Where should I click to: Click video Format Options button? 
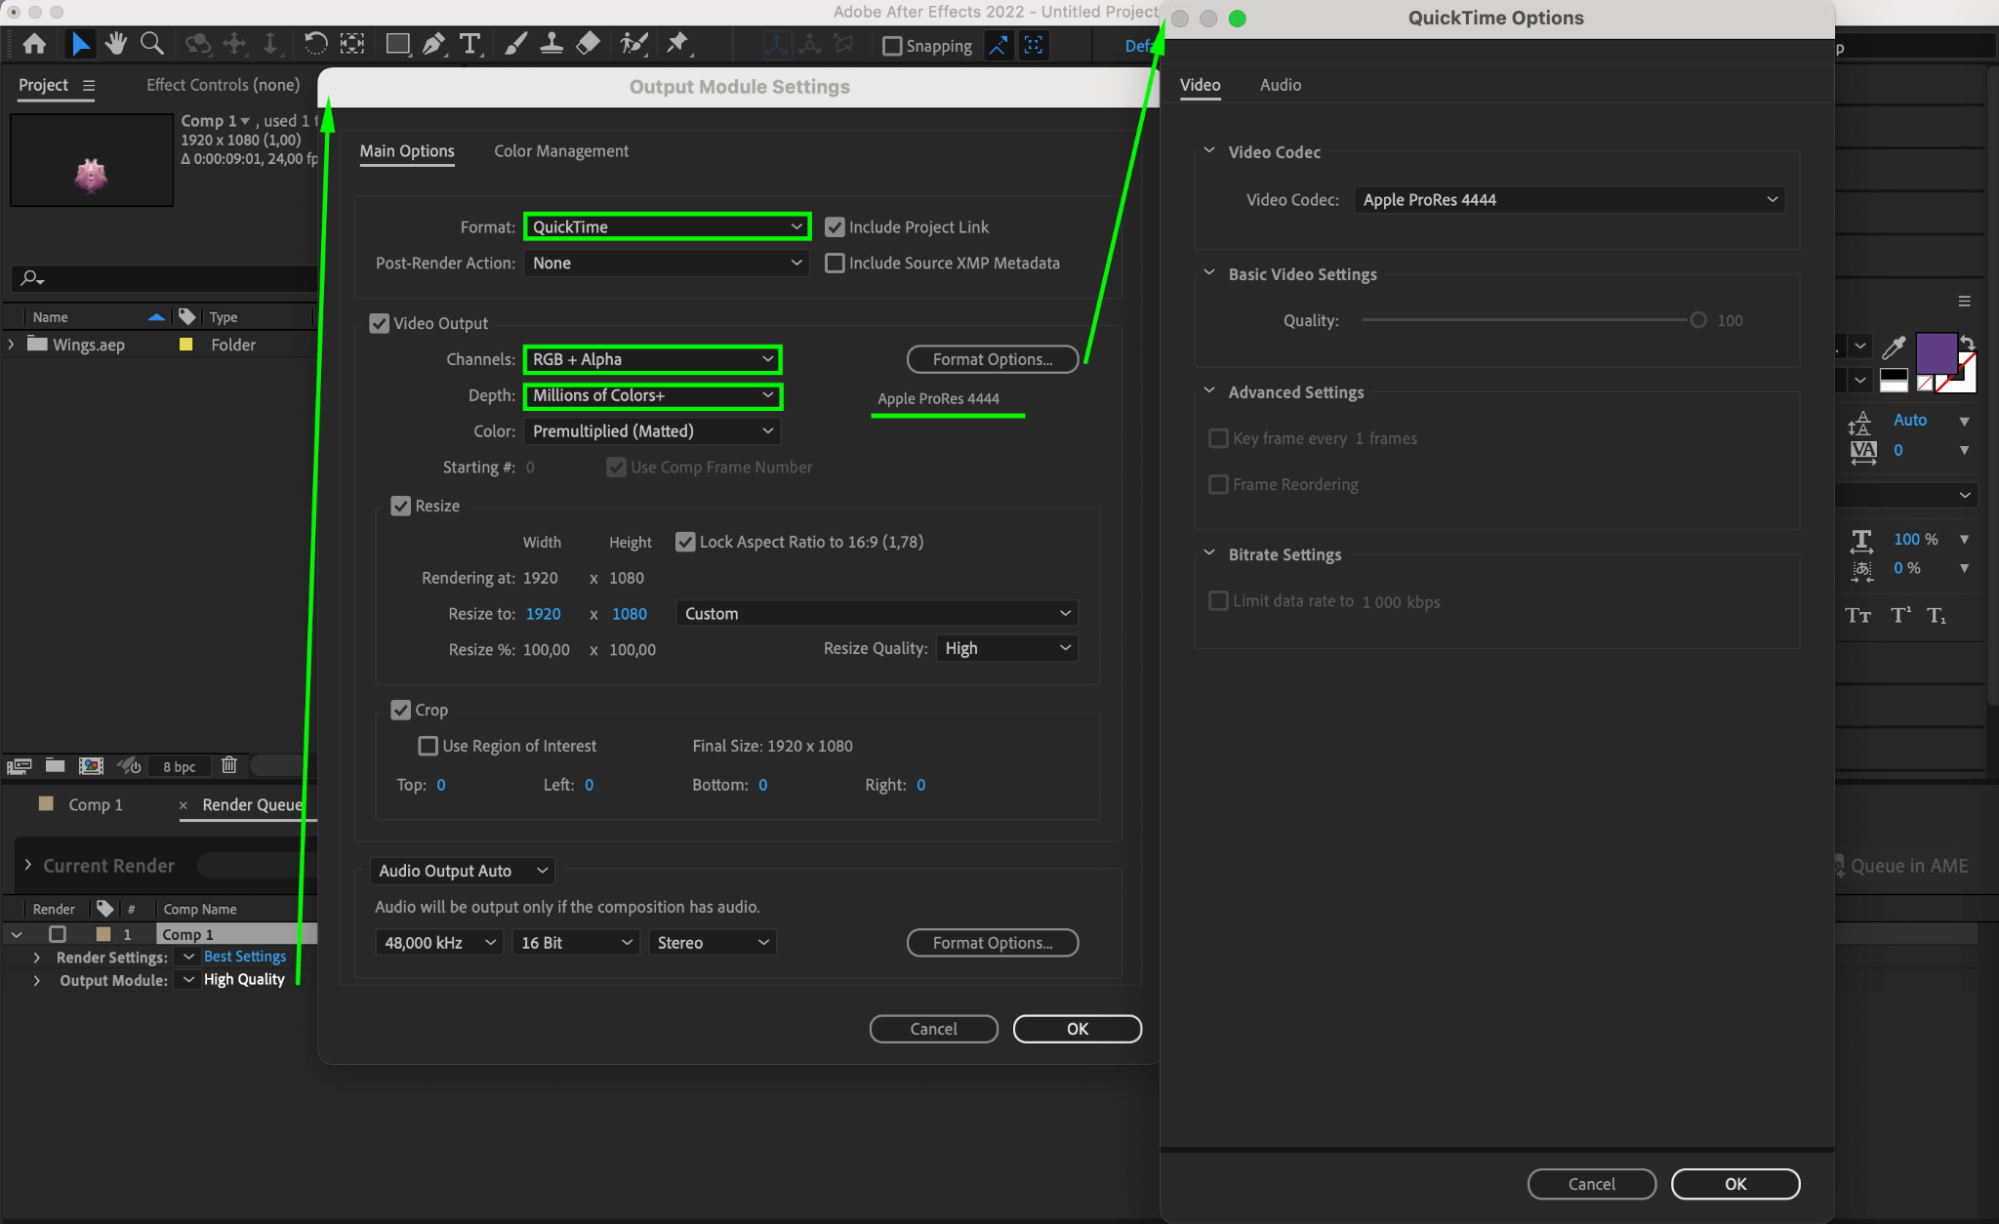(992, 359)
